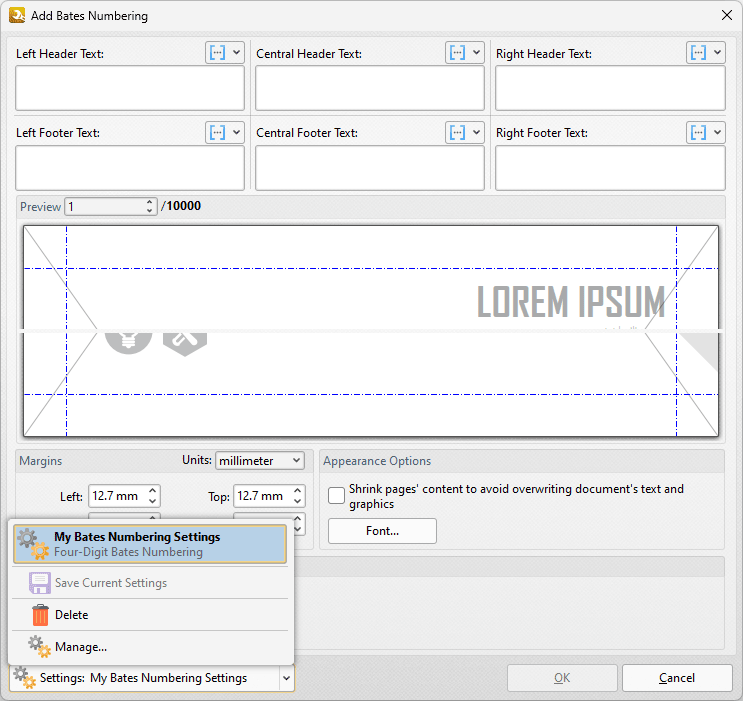743x701 pixels.
Task: Click inside Right Footer Text box
Action: coord(610,168)
